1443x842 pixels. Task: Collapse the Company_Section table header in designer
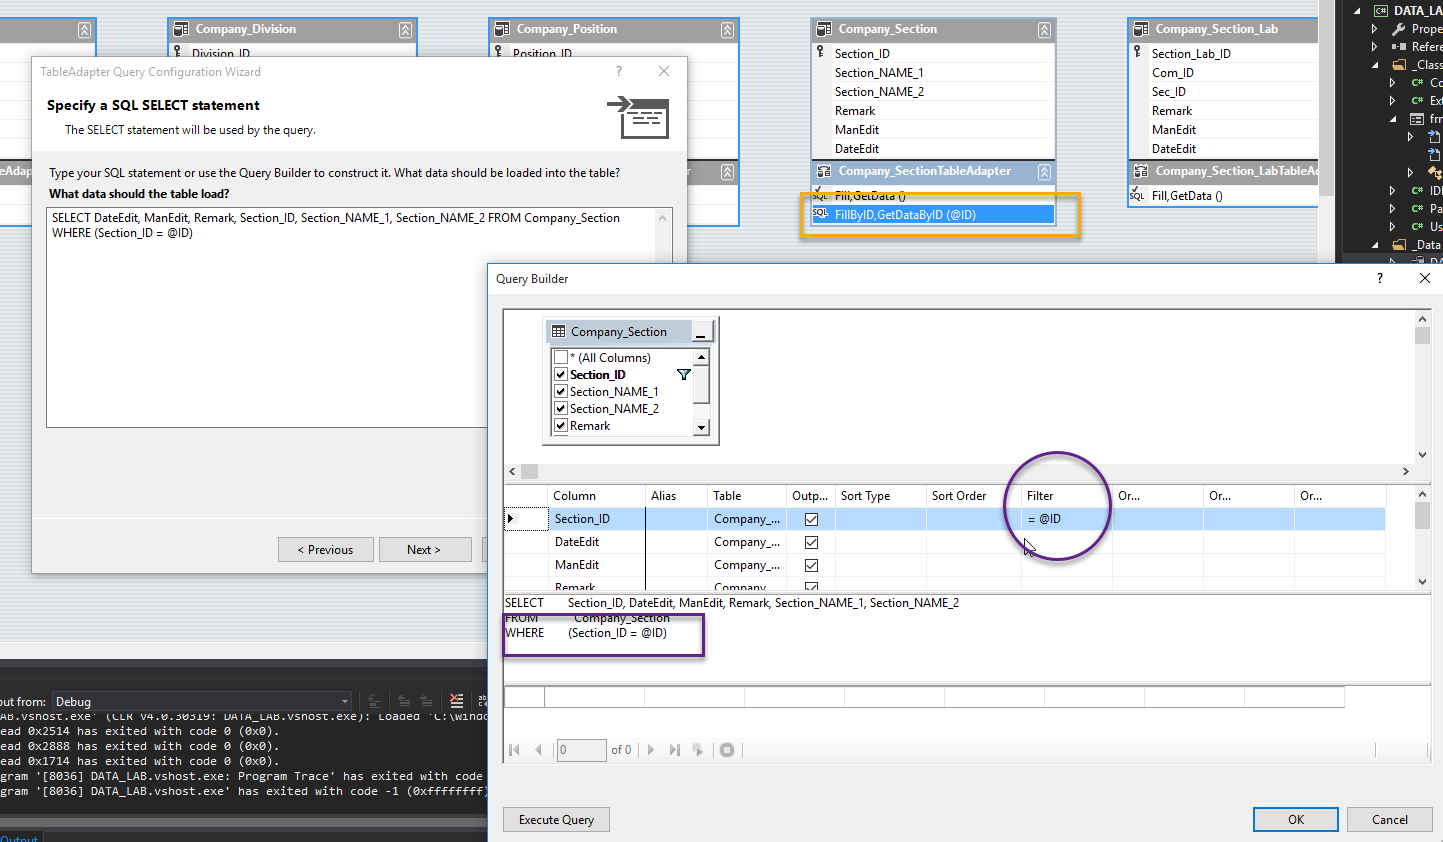(x=1044, y=30)
